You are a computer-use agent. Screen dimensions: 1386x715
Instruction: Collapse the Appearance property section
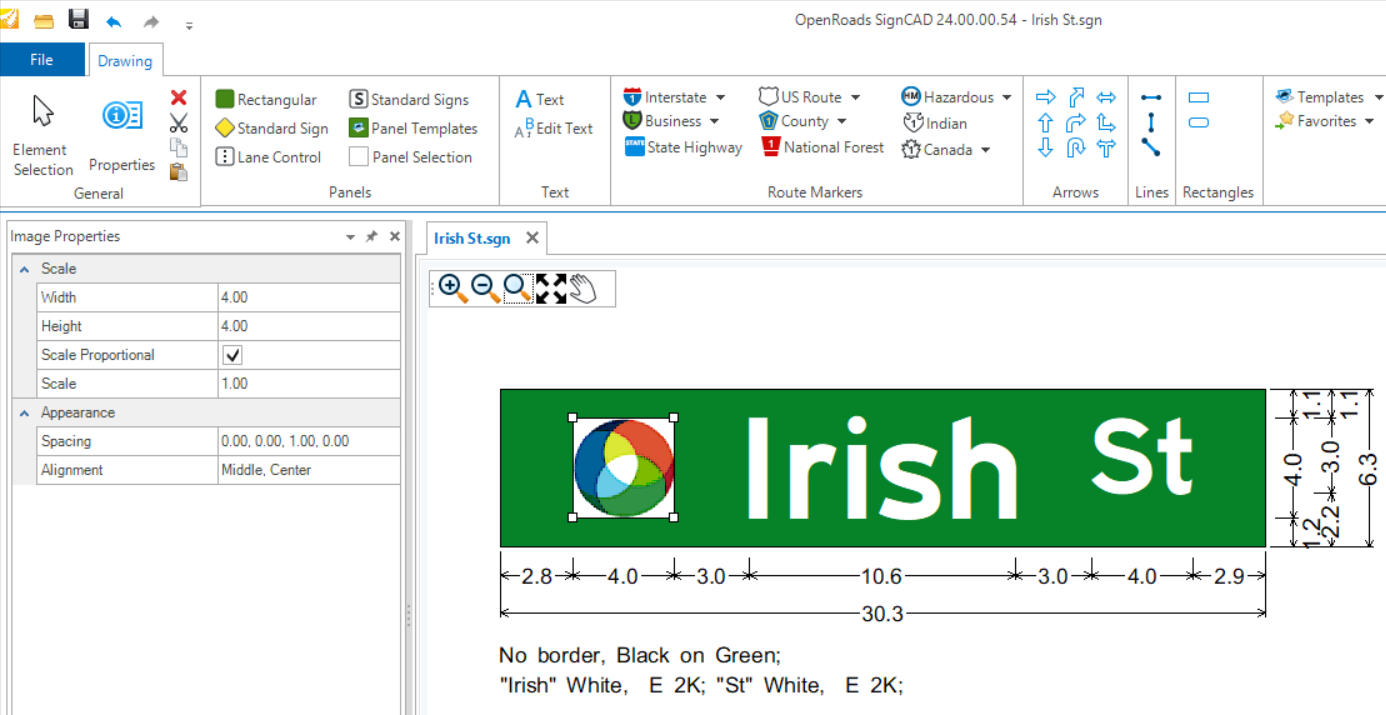(24, 413)
